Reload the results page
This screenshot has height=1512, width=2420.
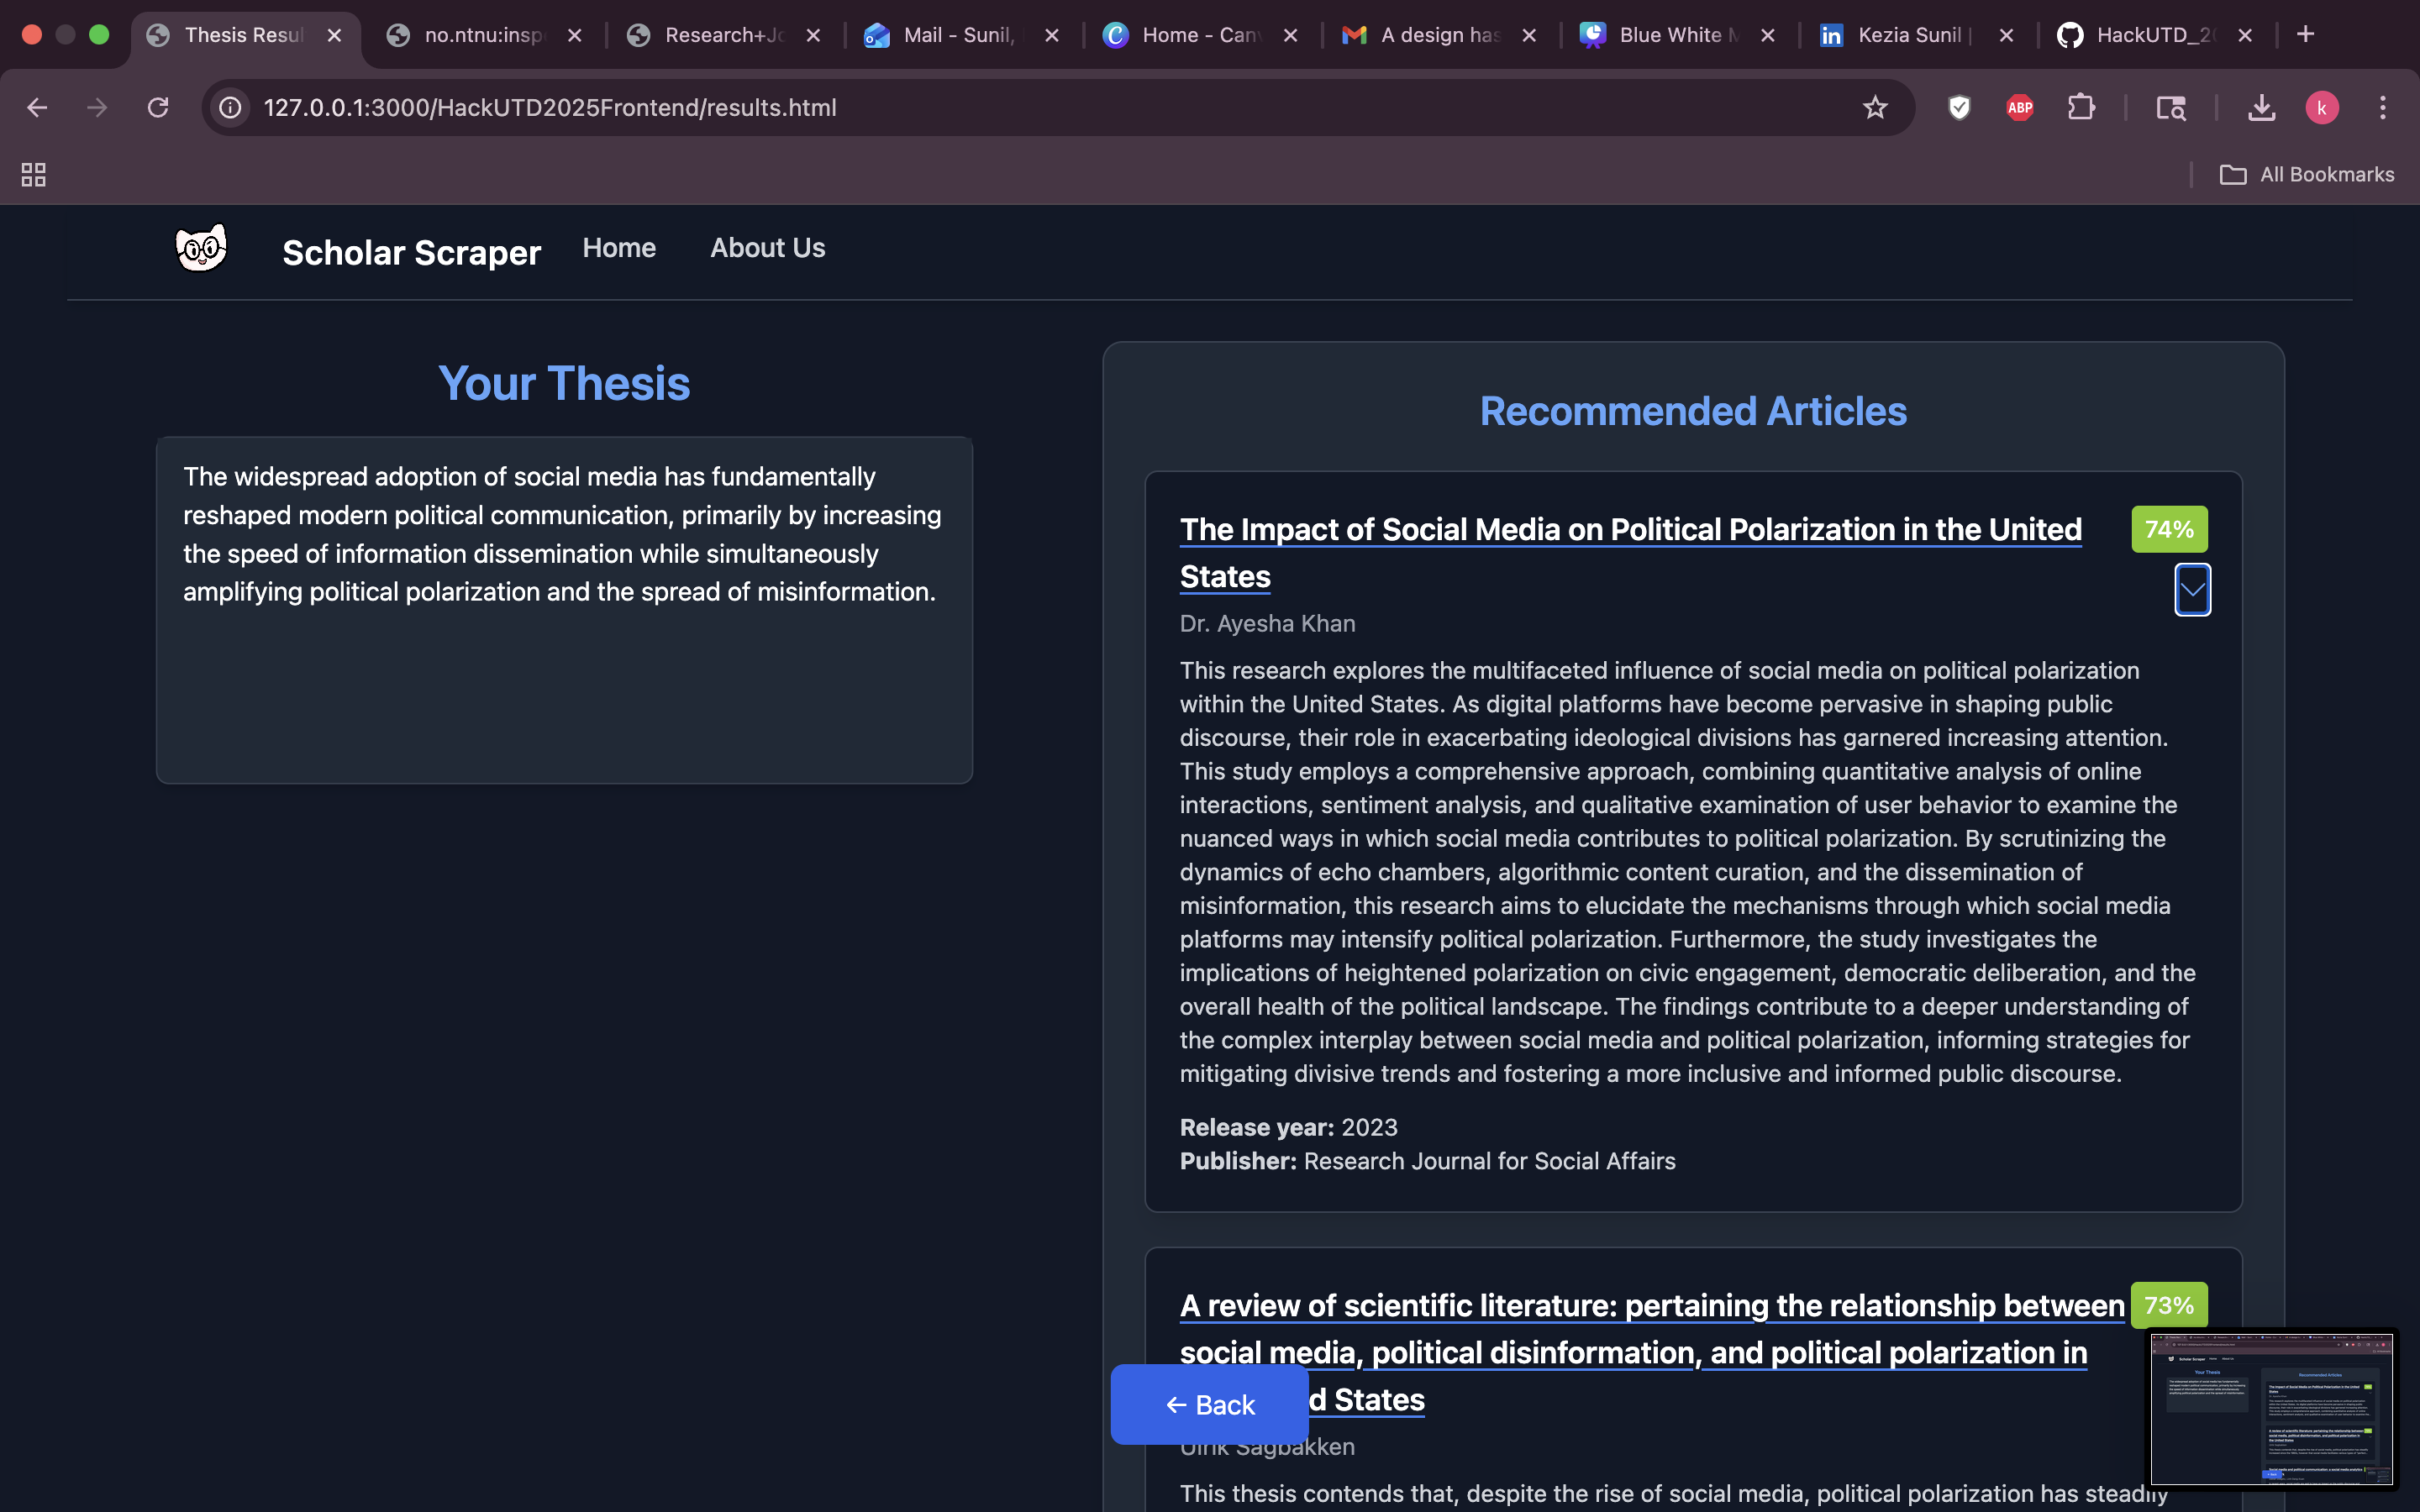pos(158,107)
